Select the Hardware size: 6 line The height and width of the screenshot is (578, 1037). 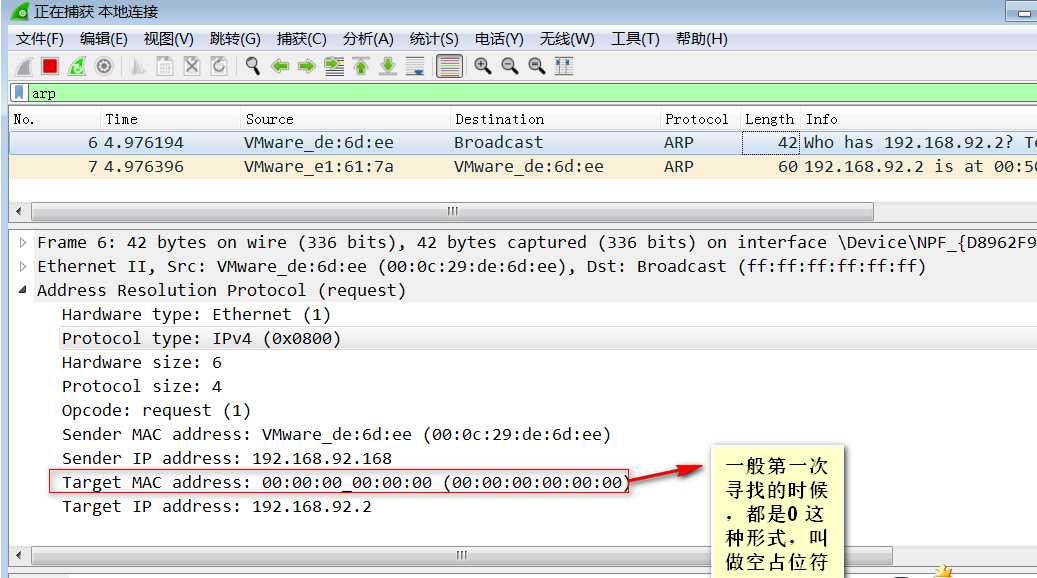(x=142, y=362)
